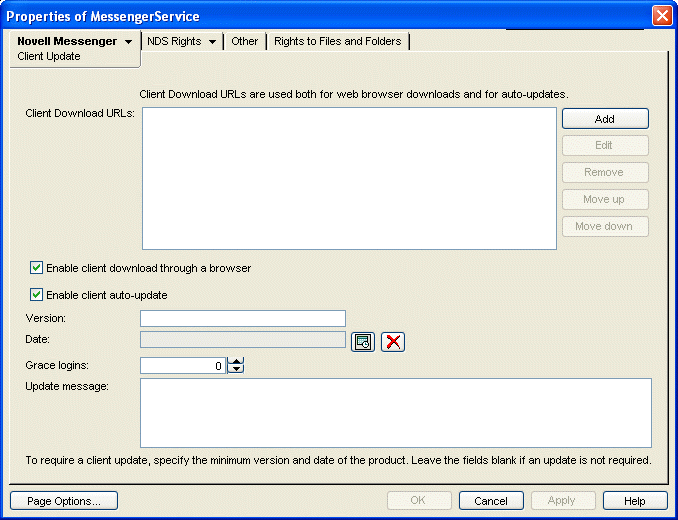Click the Move up button
The height and width of the screenshot is (520, 678).
tap(605, 199)
